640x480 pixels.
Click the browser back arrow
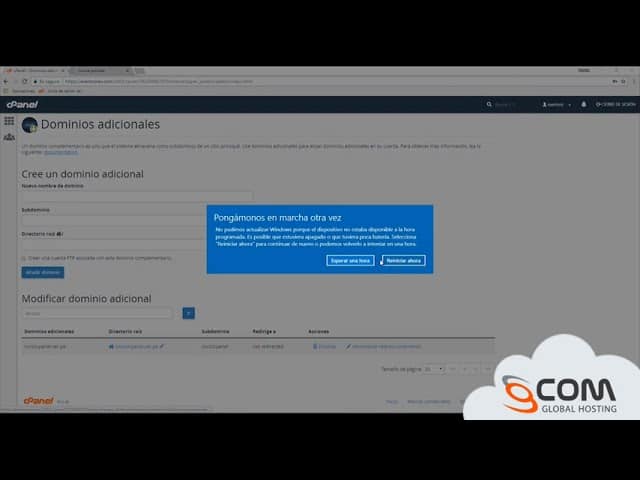point(5,81)
